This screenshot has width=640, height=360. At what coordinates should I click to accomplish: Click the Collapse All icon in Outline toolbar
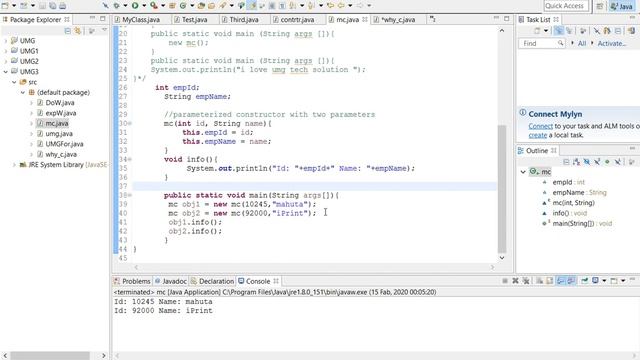pyautogui.click(x=566, y=162)
